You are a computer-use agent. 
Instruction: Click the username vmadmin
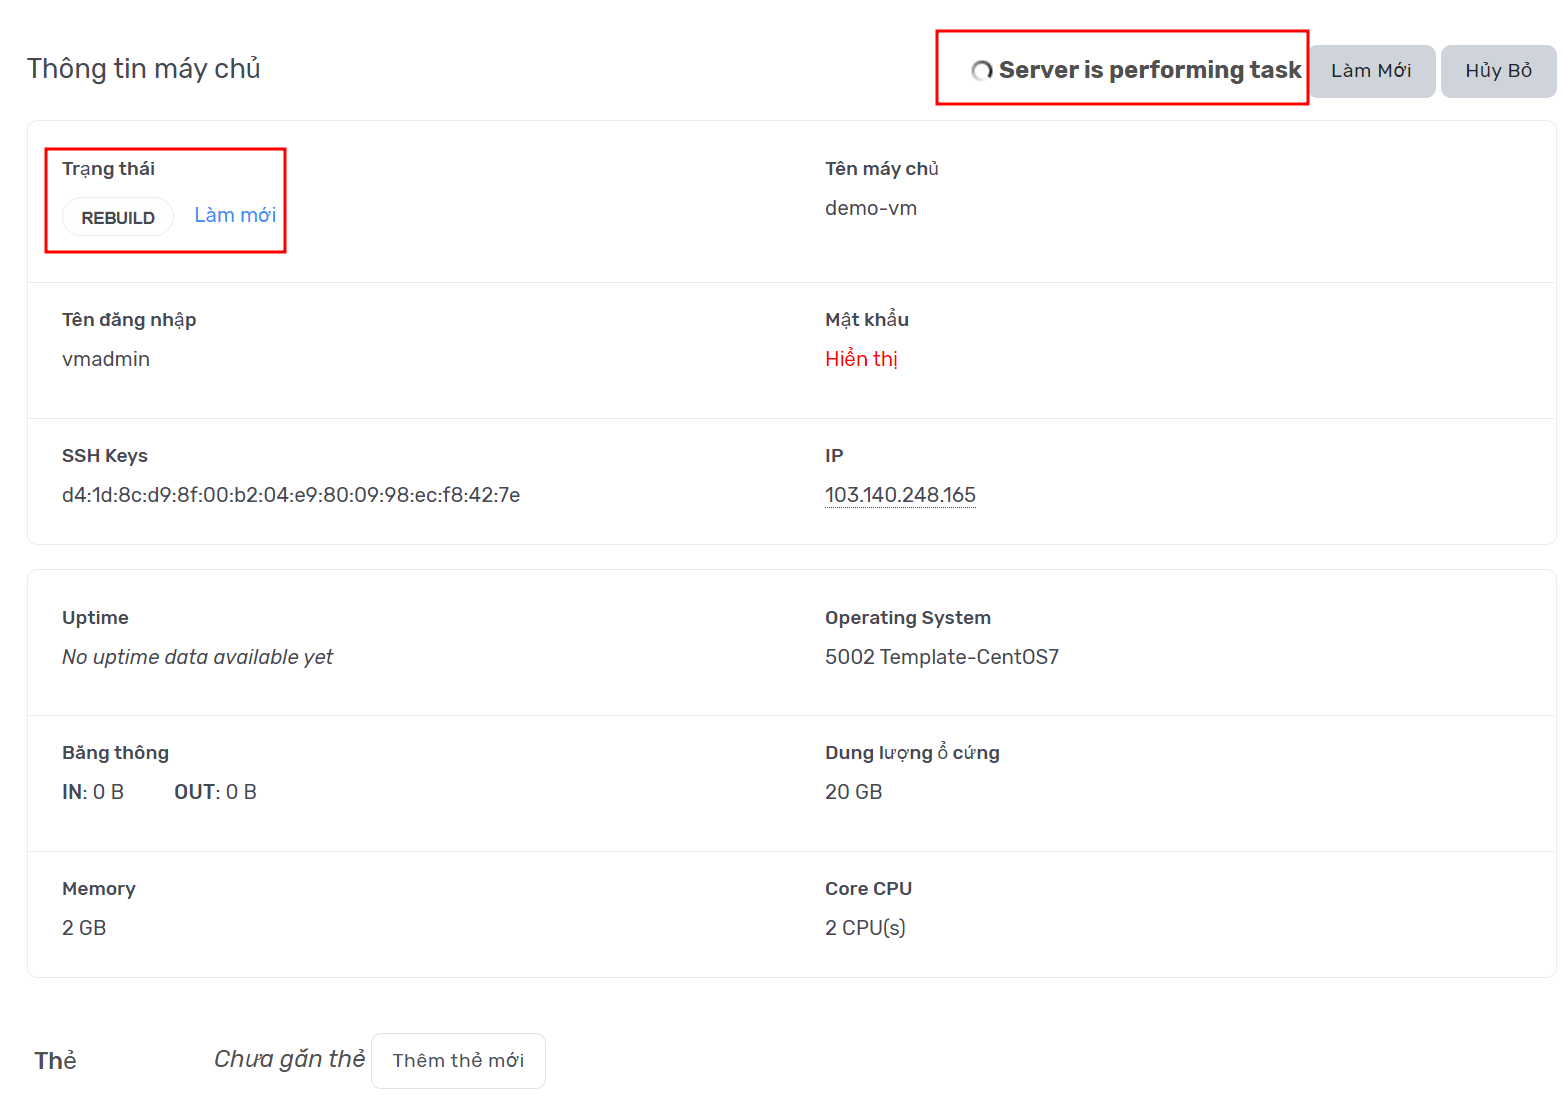(x=106, y=359)
